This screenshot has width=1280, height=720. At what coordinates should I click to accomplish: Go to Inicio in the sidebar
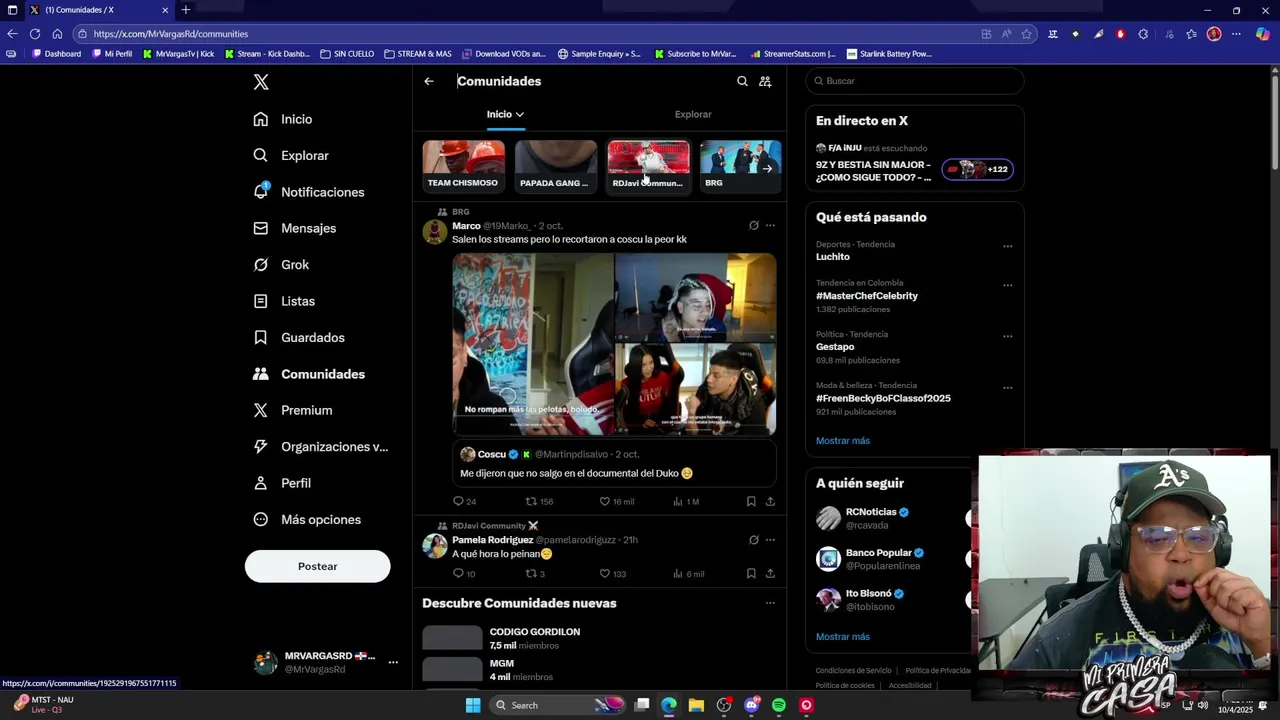point(296,119)
